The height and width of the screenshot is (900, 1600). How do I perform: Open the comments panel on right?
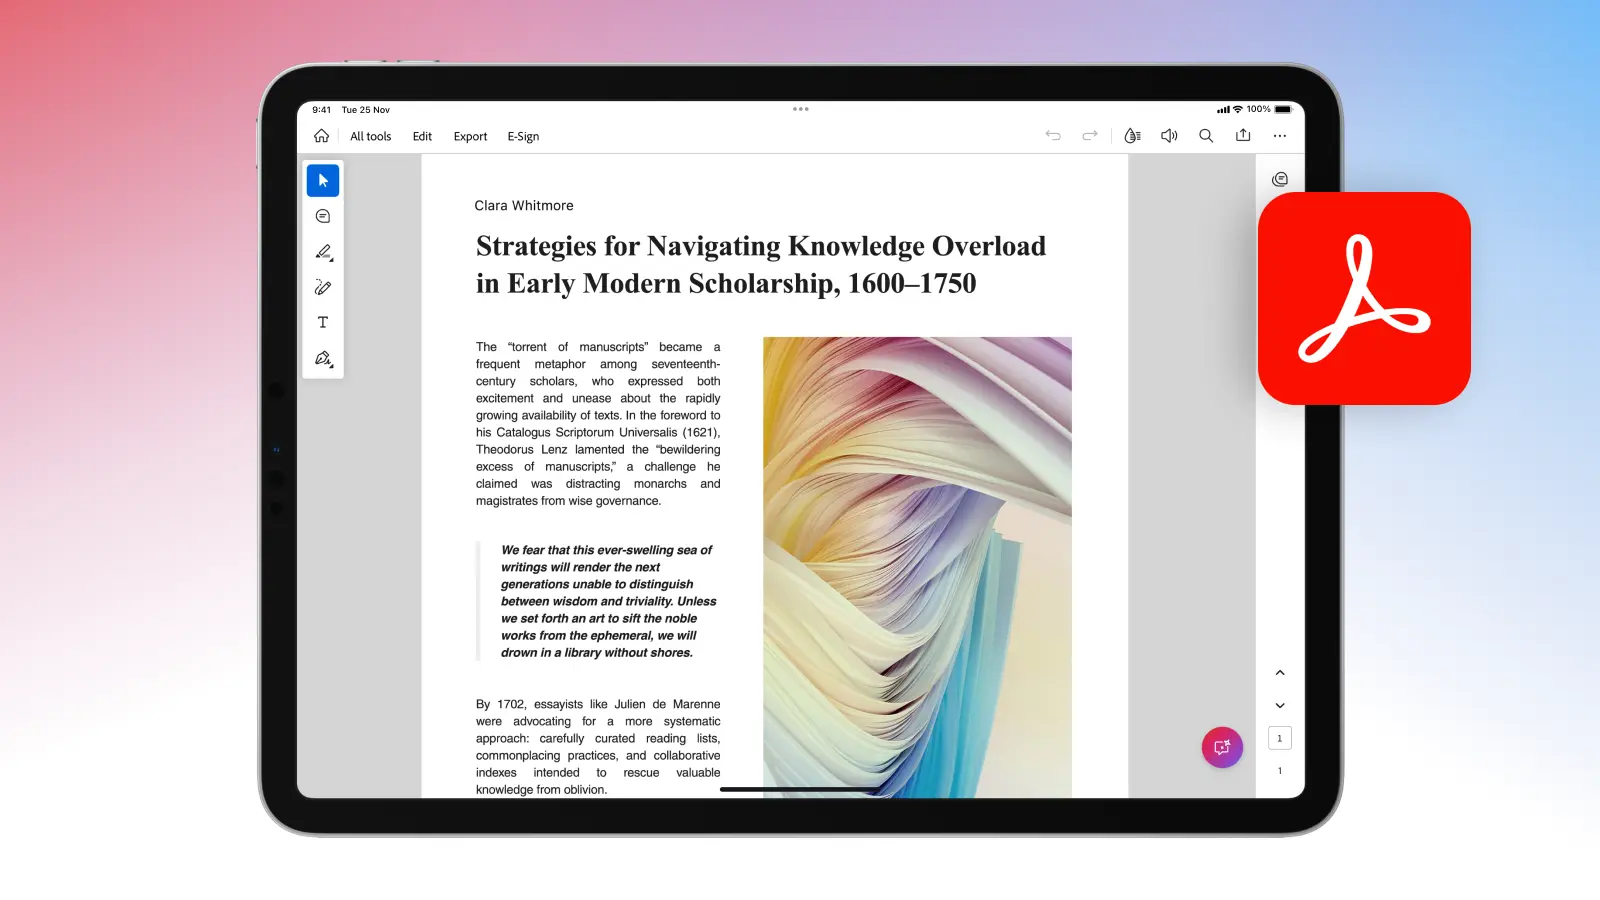pyautogui.click(x=1280, y=180)
